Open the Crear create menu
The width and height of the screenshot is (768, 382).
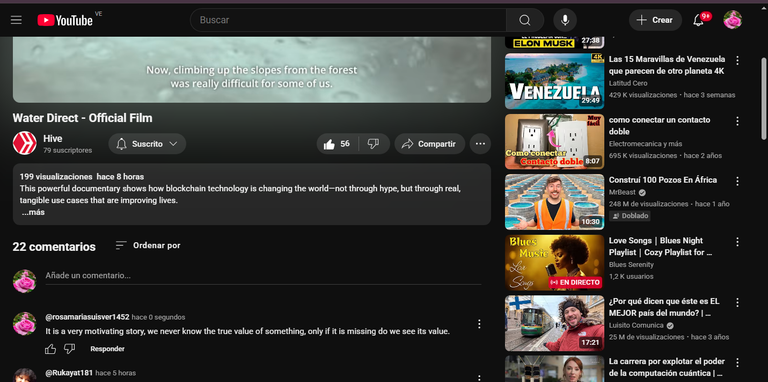(x=655, y=20)
